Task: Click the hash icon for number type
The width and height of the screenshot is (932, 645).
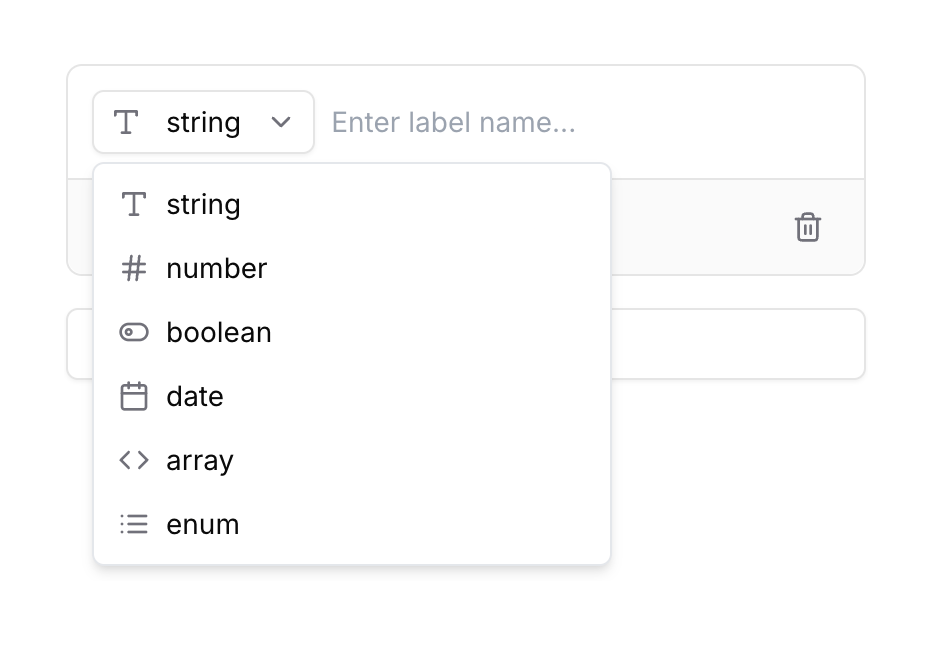Action: pos(133,268)
